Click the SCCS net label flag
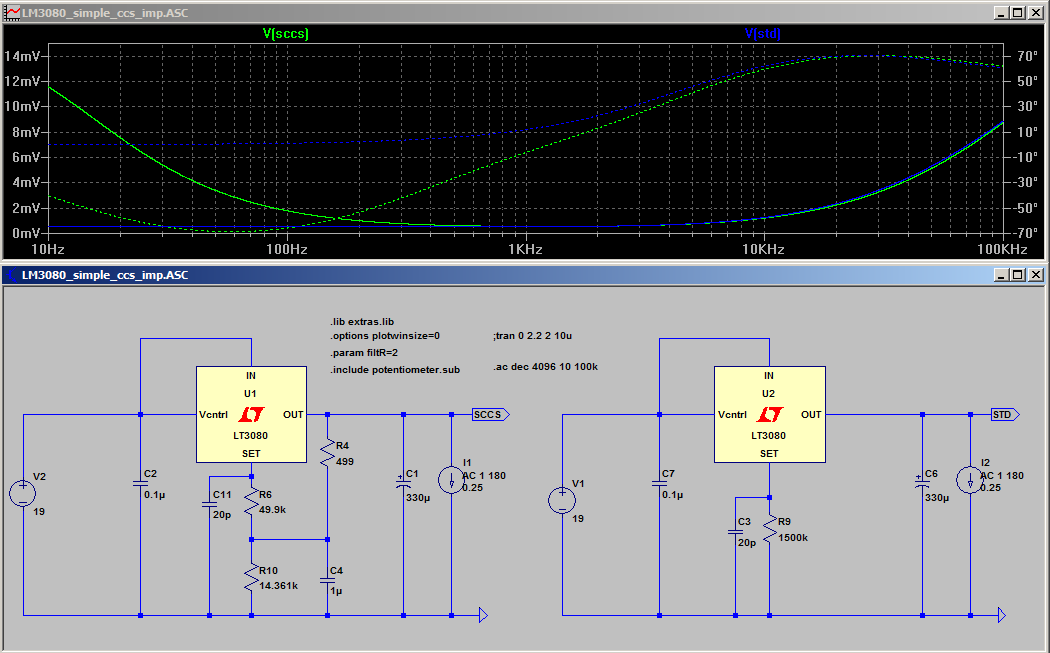The width and height of the screenshot is (1050, 653). 491,415
